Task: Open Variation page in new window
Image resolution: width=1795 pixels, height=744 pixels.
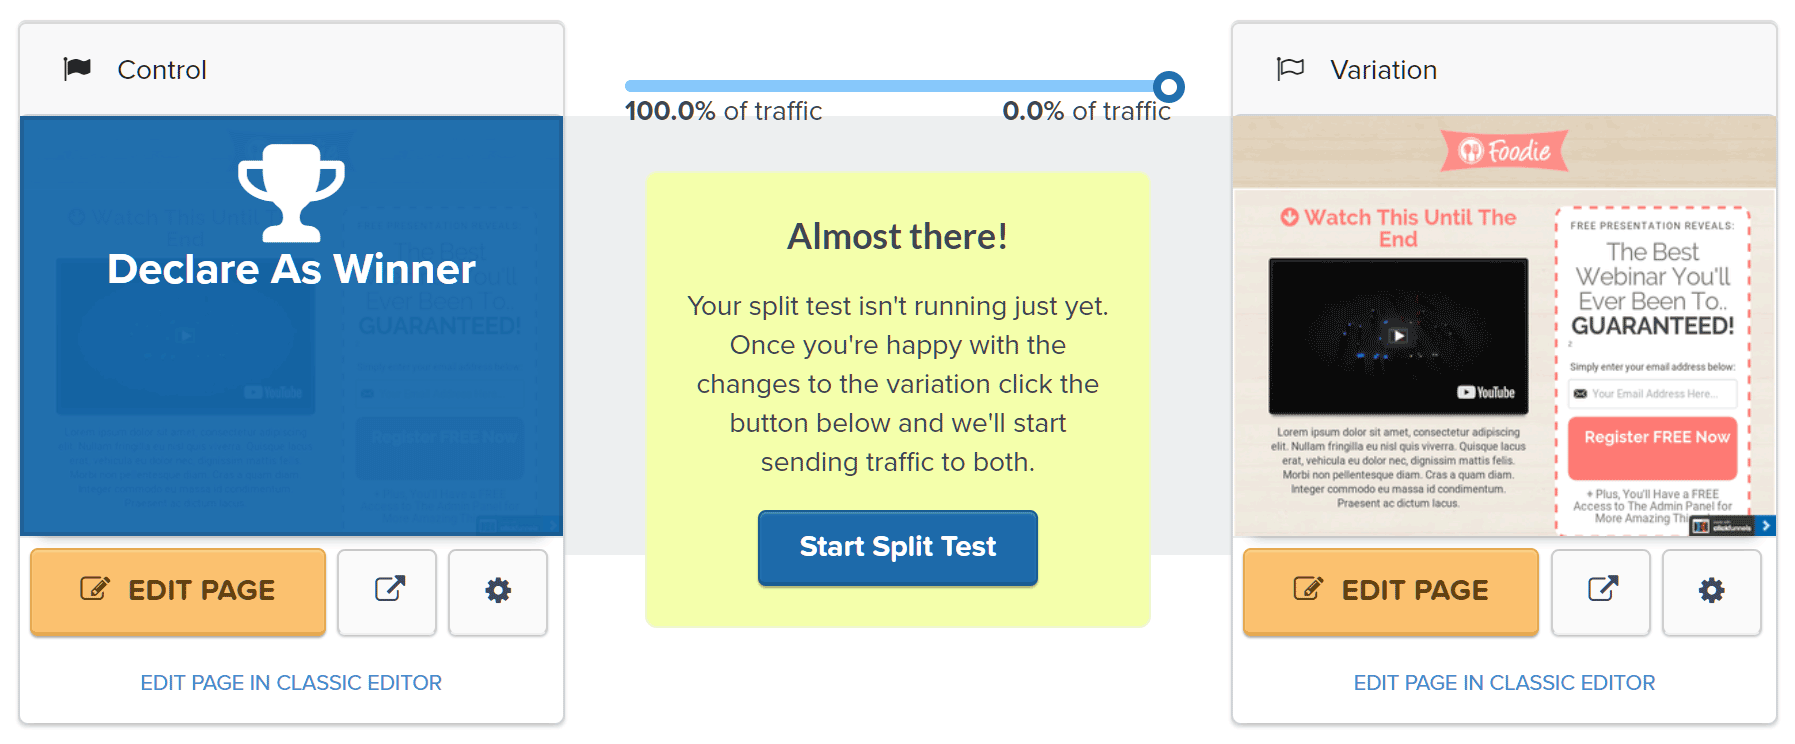Action: tap(1601, 591)
